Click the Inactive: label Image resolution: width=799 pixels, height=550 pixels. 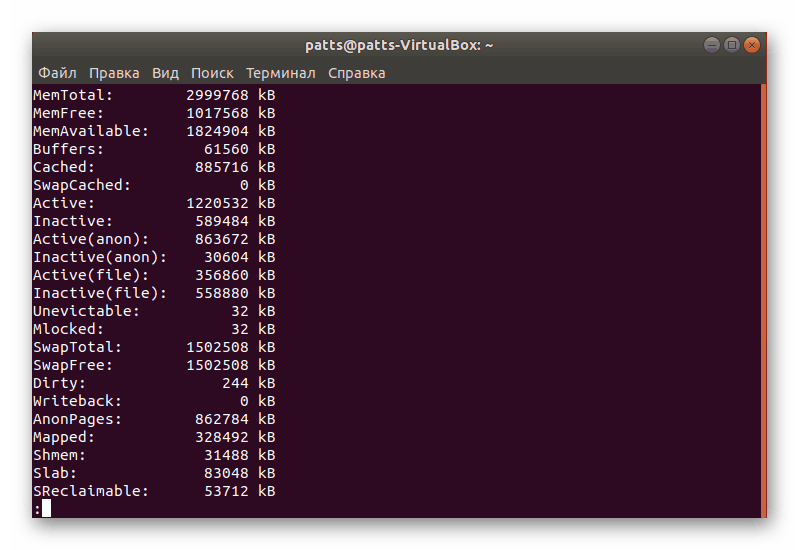pyautogui.click(x=73, y=221)
